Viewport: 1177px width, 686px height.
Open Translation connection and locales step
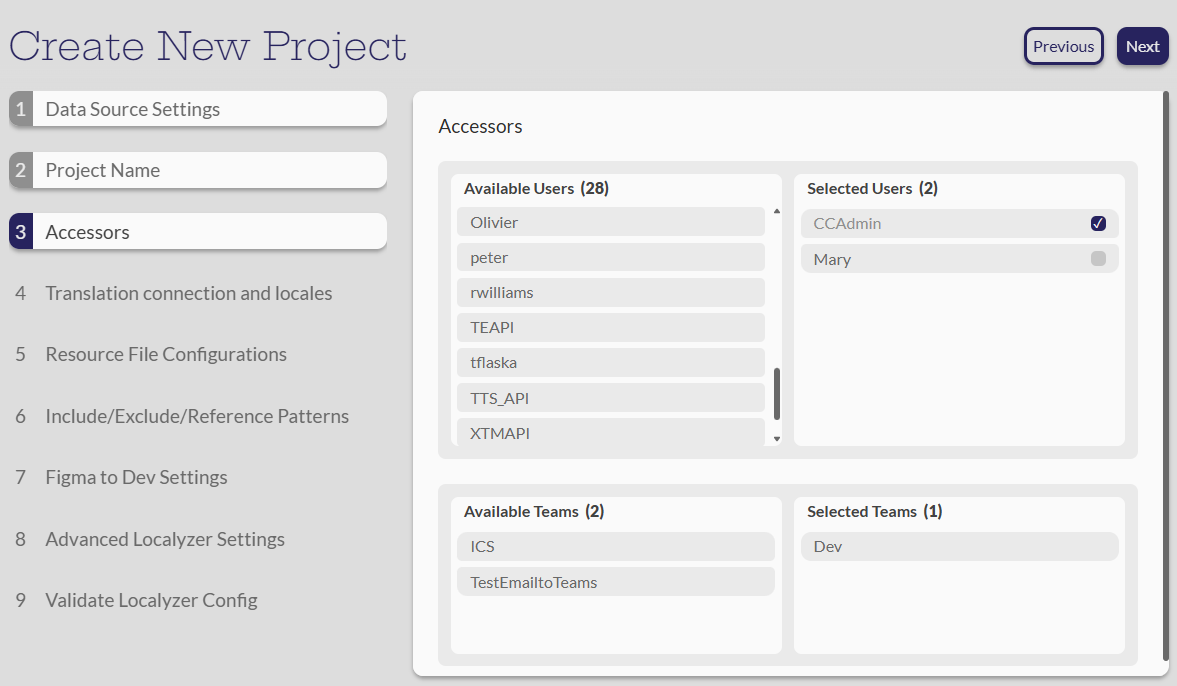[x=188, y=293]
